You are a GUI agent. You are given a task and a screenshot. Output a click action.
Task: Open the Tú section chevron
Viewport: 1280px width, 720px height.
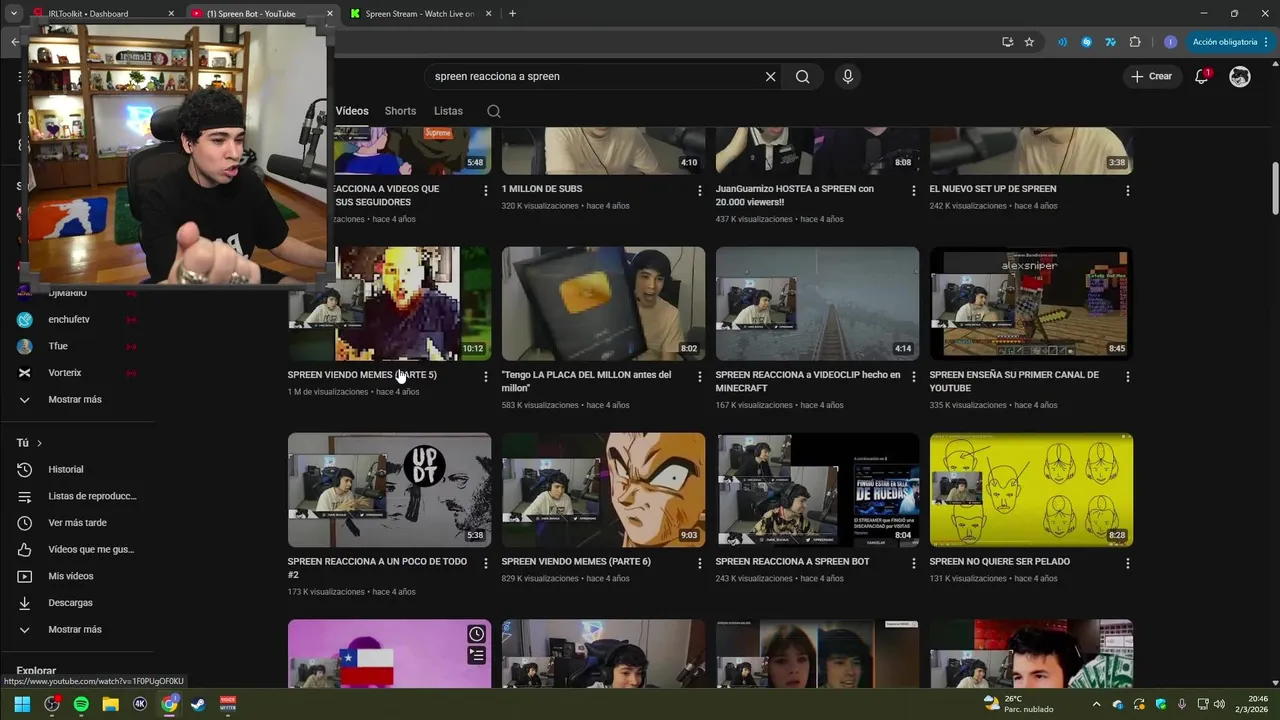click(39, 443)
